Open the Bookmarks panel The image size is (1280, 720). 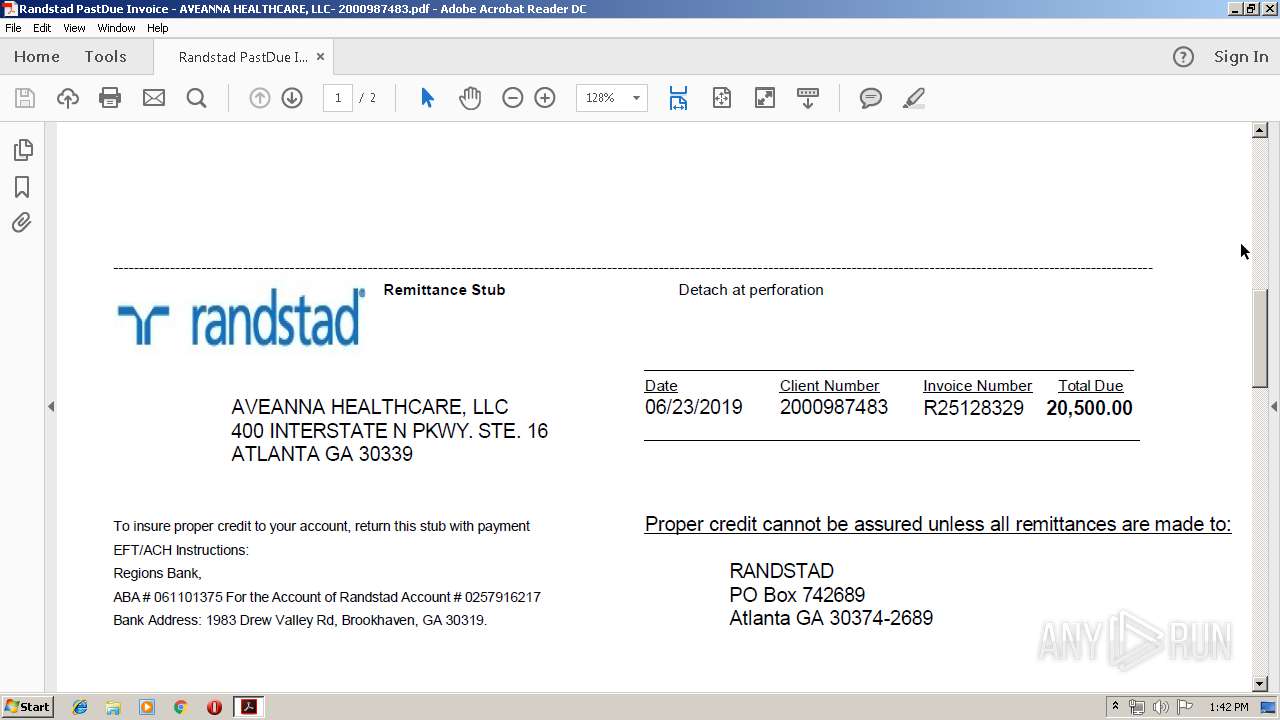click(22, 187)
